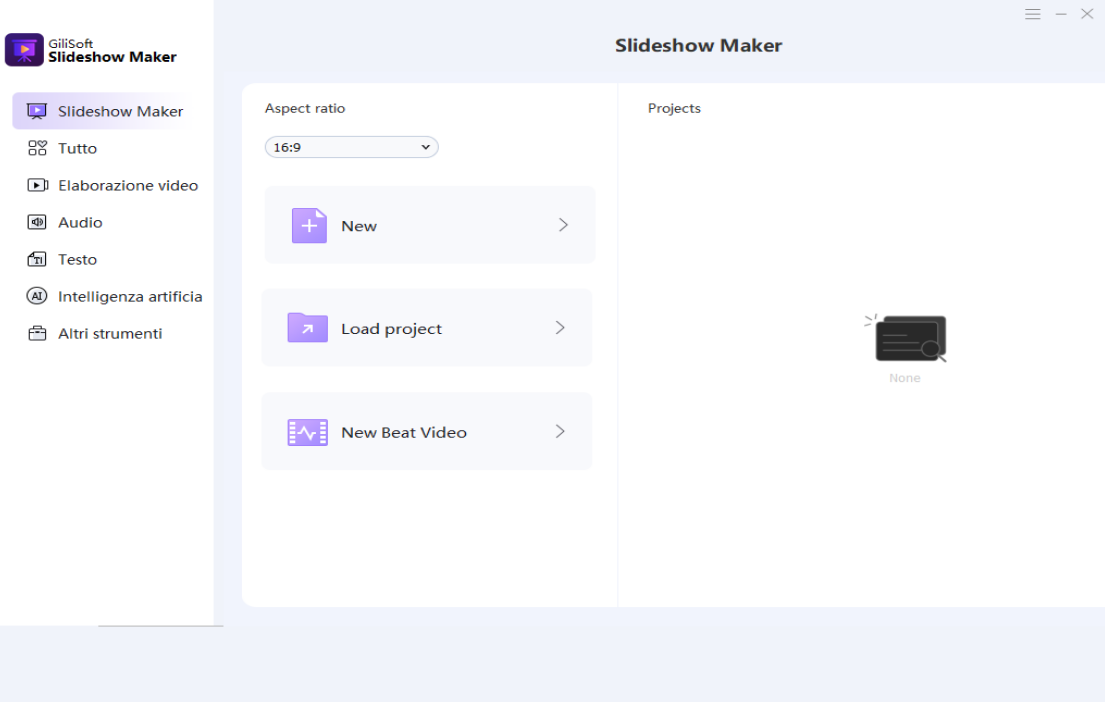Create a New slideshow project
This screenshot has width=1105, height=702.
pyautogui.click(x=430, y=226)
